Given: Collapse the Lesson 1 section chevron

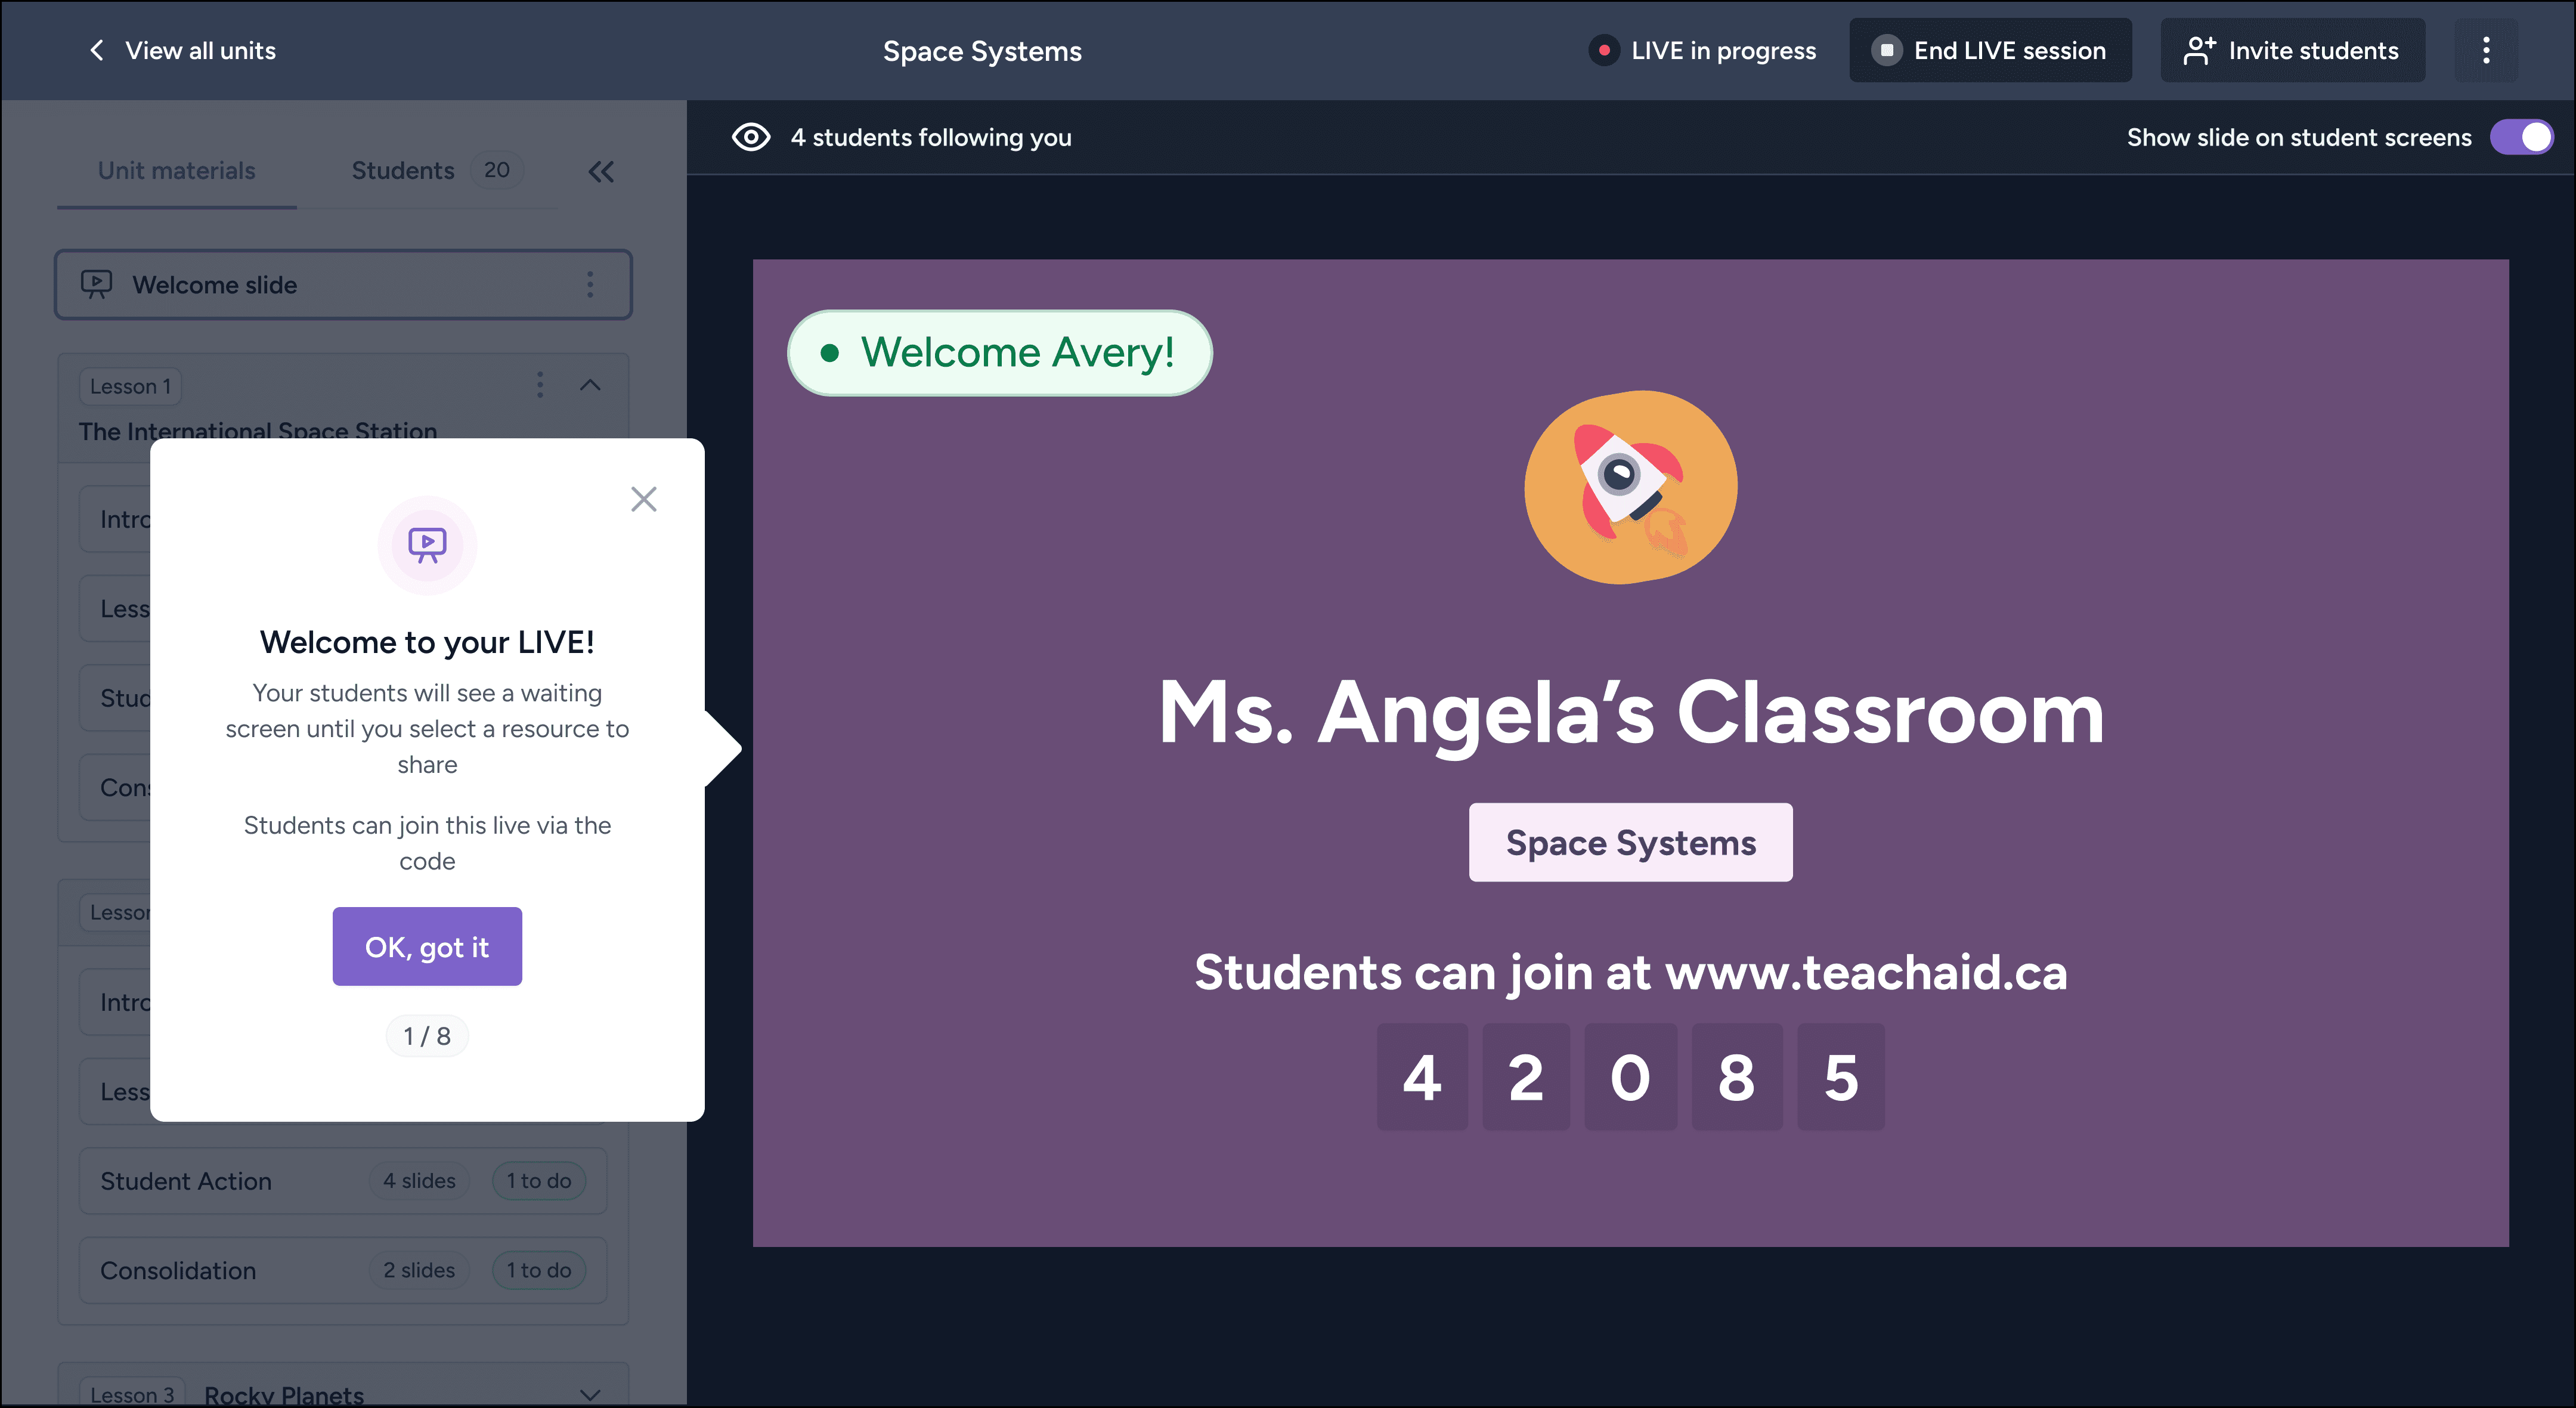Looking at the screenshot, I should pyautogui.click(x=590, y=385).
